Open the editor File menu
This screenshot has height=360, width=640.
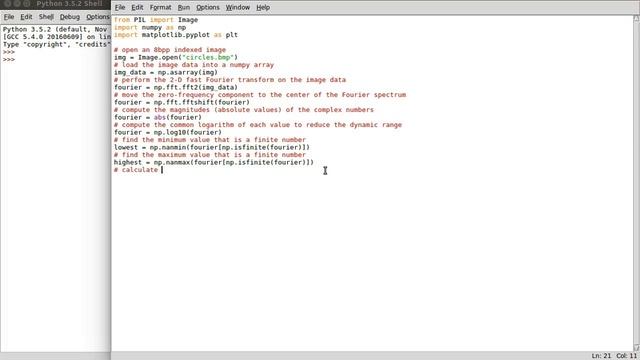(120, 7)
